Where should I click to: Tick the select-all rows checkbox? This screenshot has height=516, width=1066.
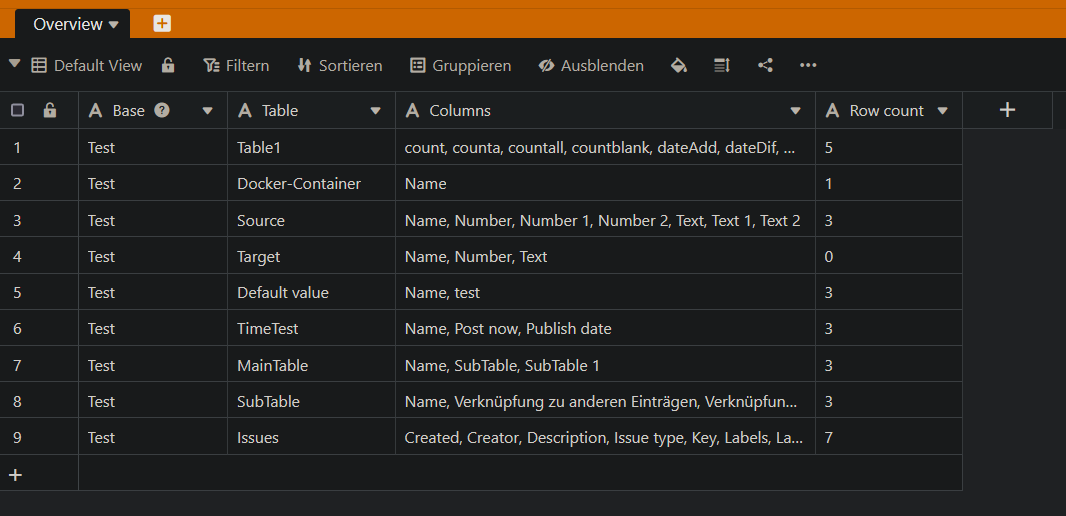click(17, 110)
